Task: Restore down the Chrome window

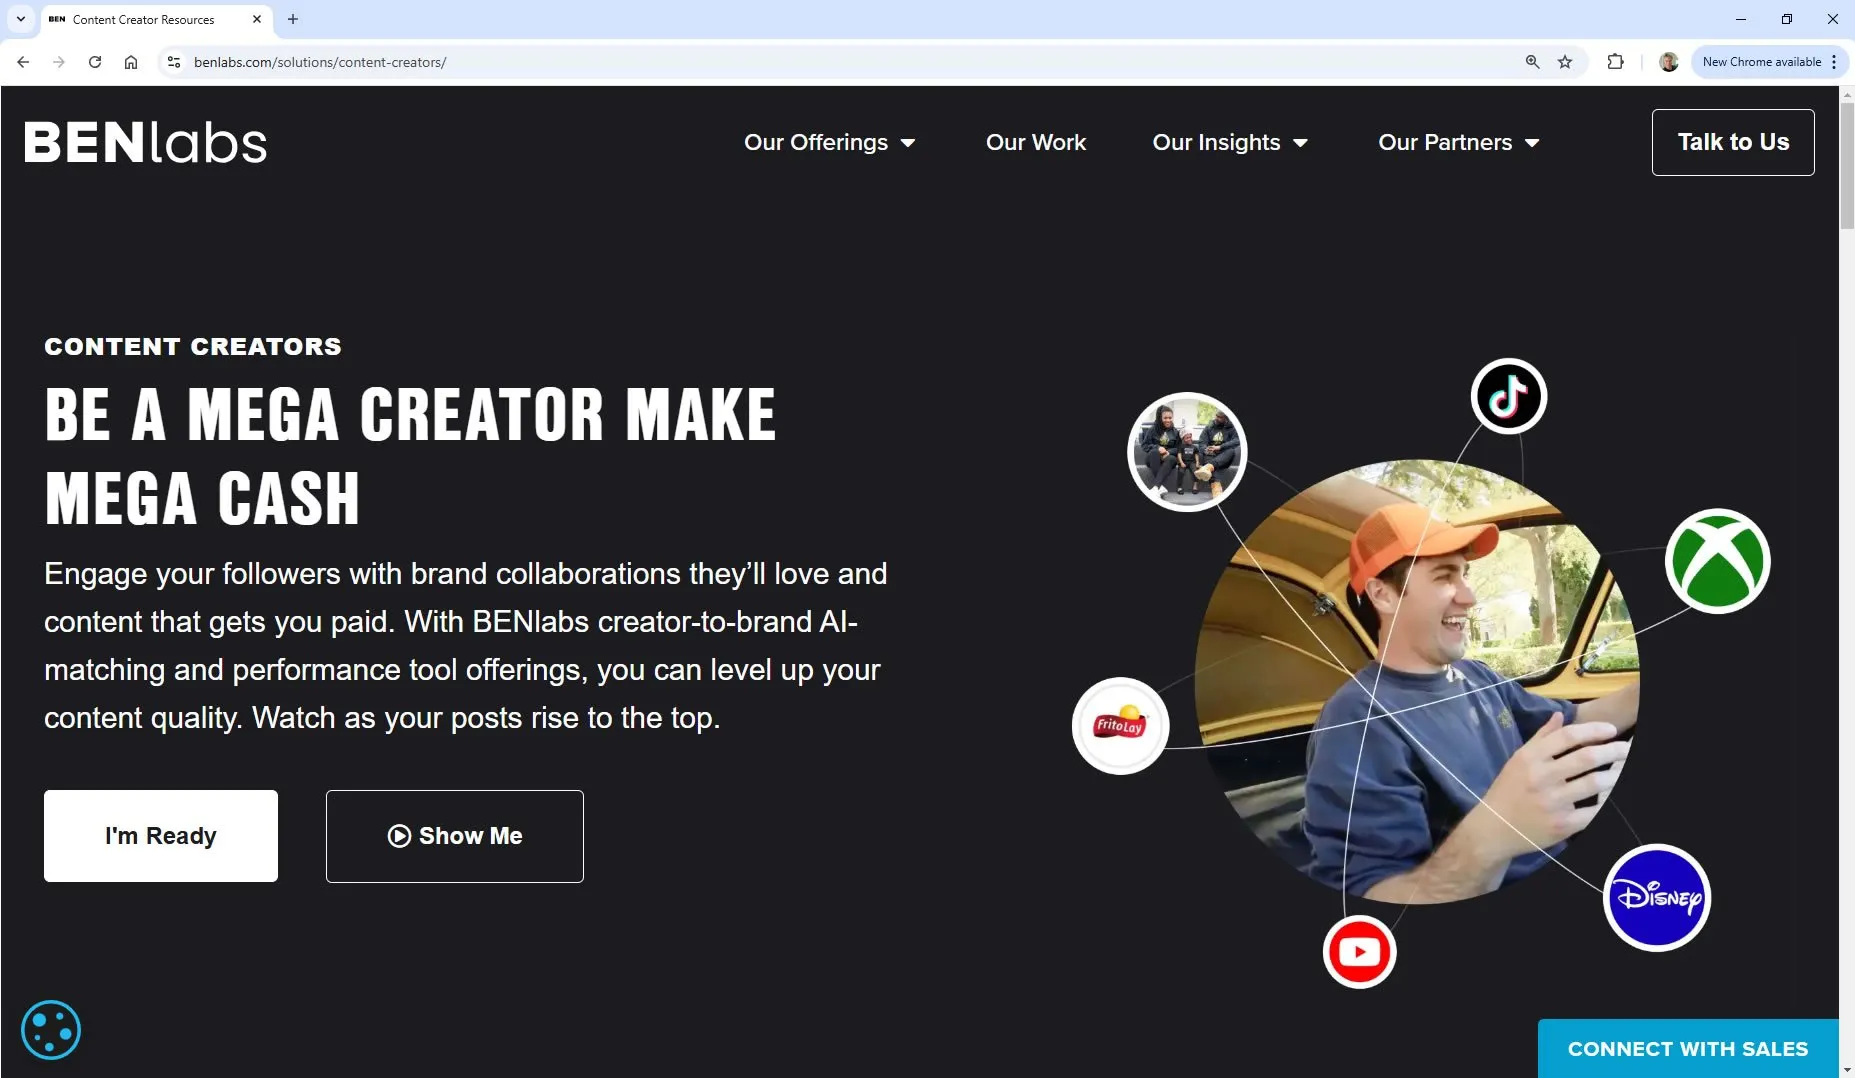Action: click(x=1786, y=19)
